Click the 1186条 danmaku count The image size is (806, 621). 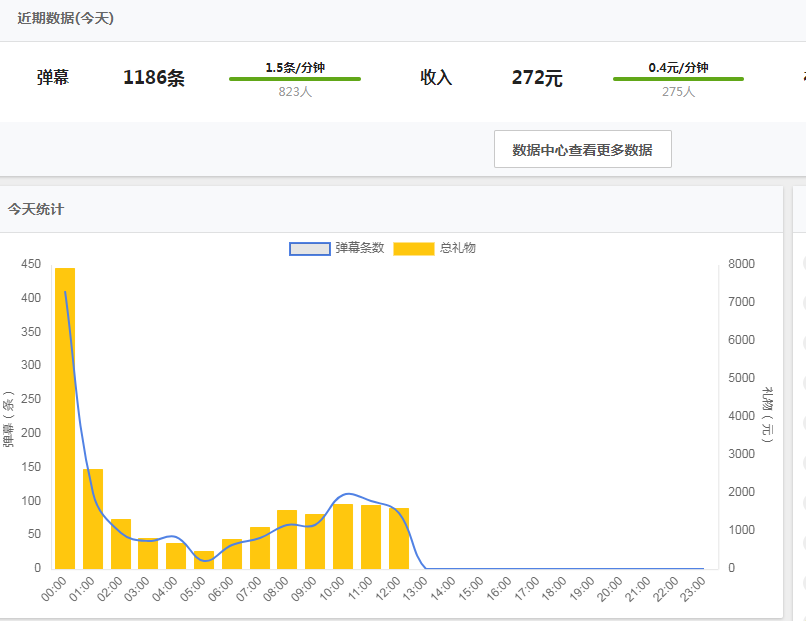(x=153, y=77)
